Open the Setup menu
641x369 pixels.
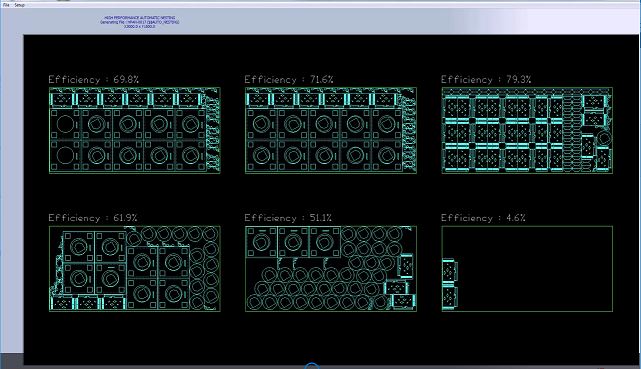coord(20,5)
